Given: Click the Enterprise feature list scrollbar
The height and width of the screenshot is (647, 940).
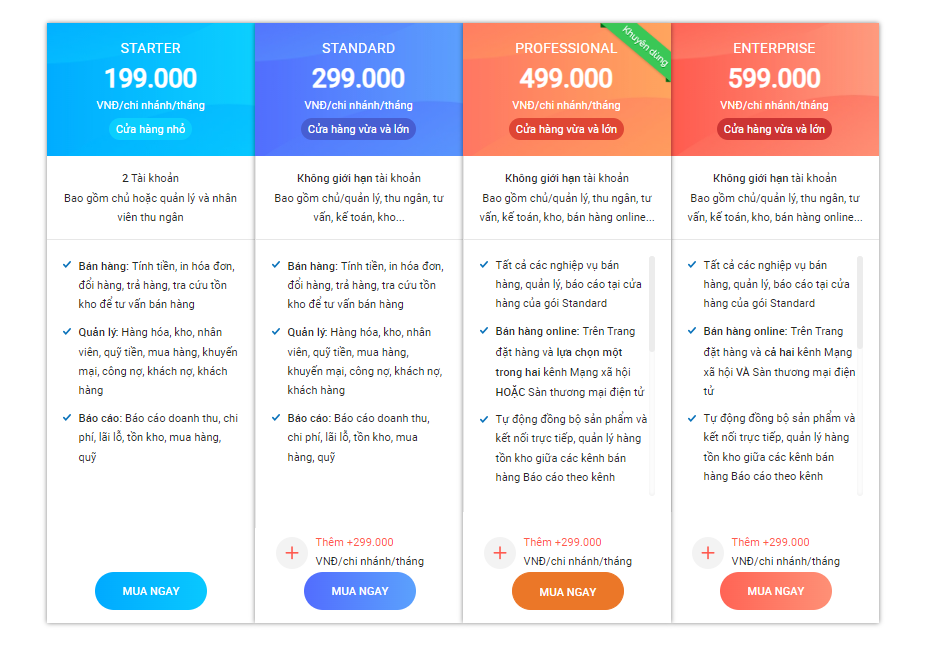Looking at the screenshot, I should pyautogui.click(x=860, y=303).
